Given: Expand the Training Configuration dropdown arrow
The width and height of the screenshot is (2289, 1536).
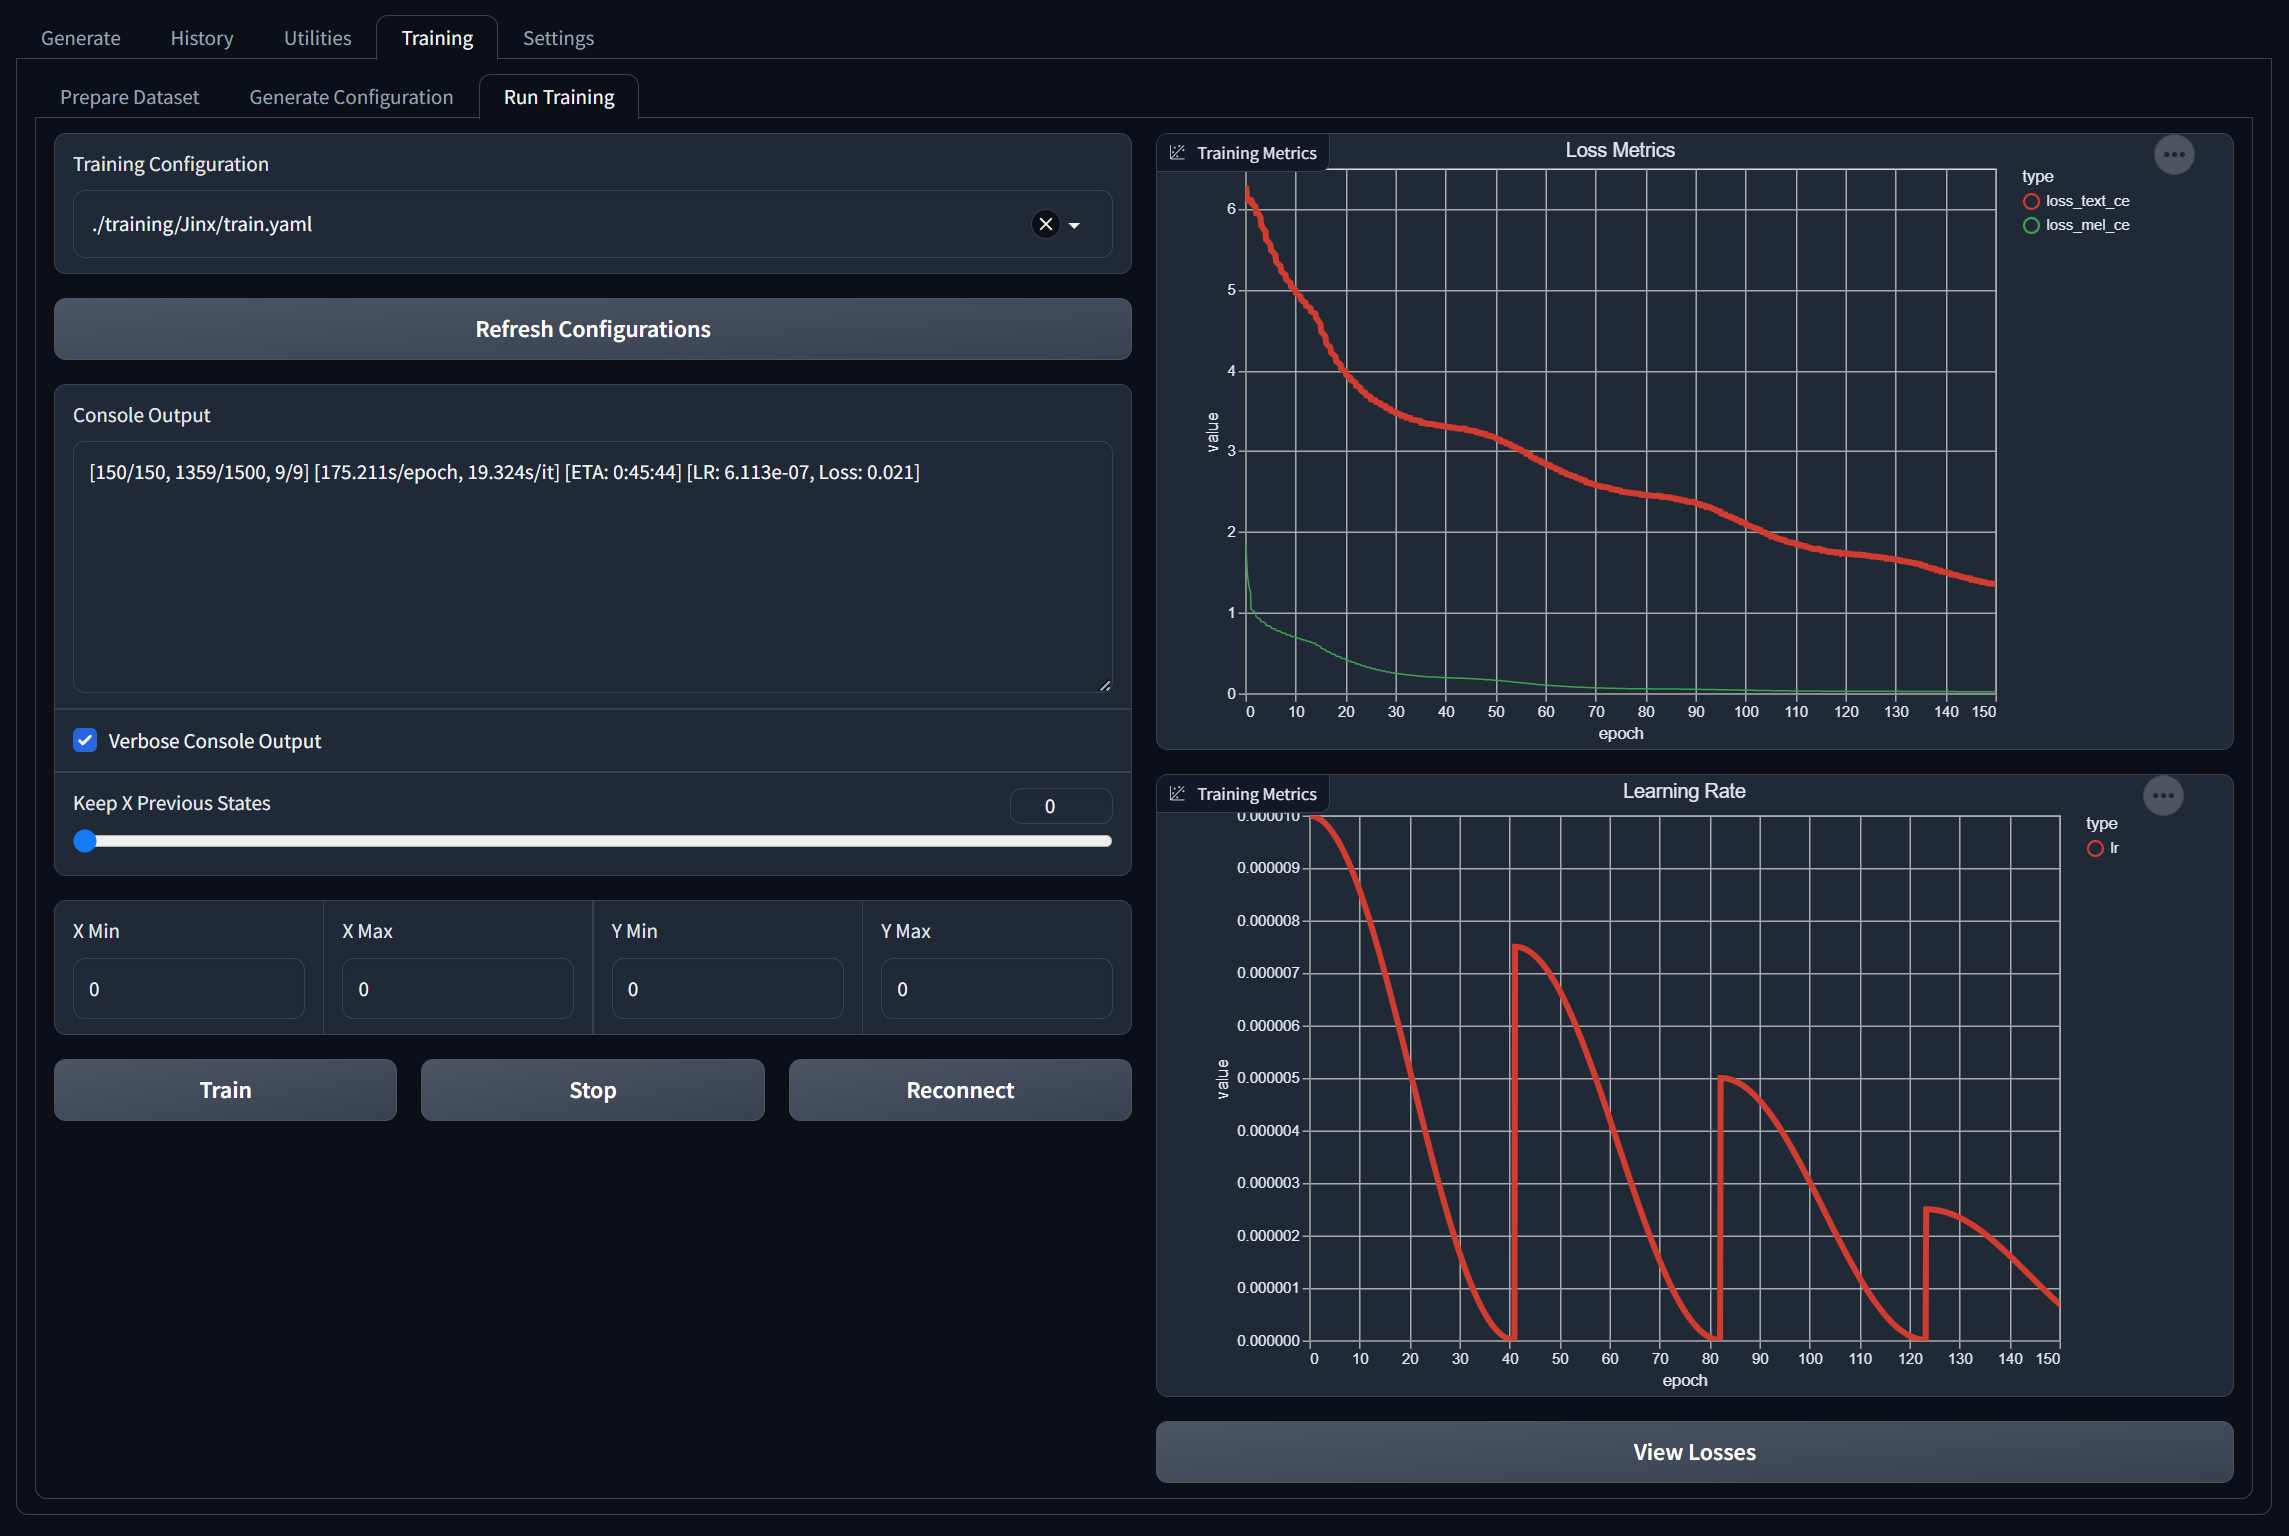Looking at the screenshot, I should 1075,225.
